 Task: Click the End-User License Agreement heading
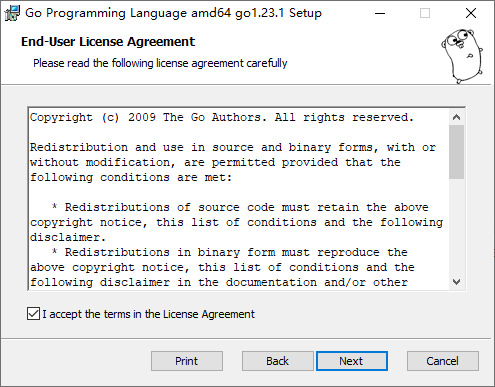[108, 42]
